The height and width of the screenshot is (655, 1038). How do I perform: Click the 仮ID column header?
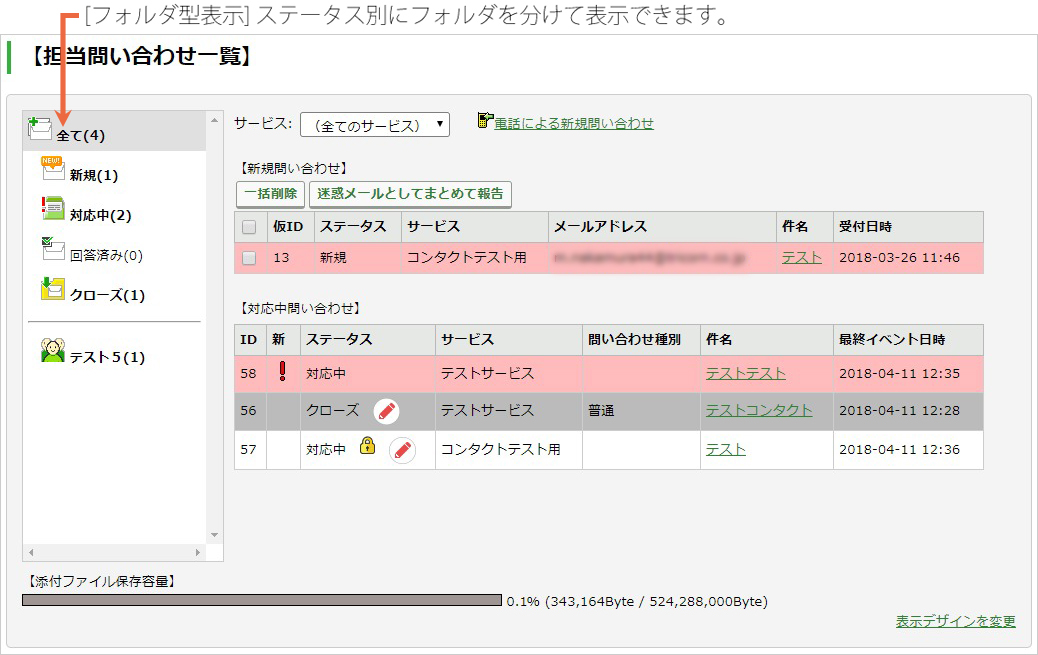[291, 227]
